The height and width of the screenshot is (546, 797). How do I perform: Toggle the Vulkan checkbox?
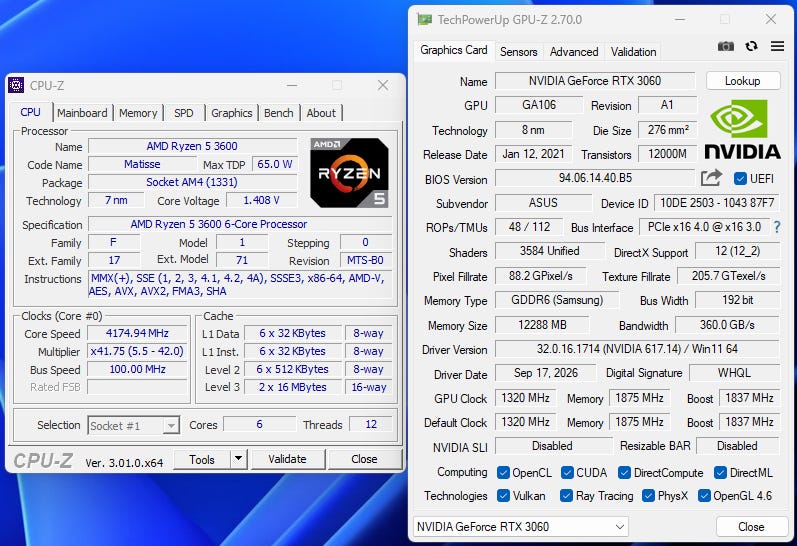coord(503,496)
